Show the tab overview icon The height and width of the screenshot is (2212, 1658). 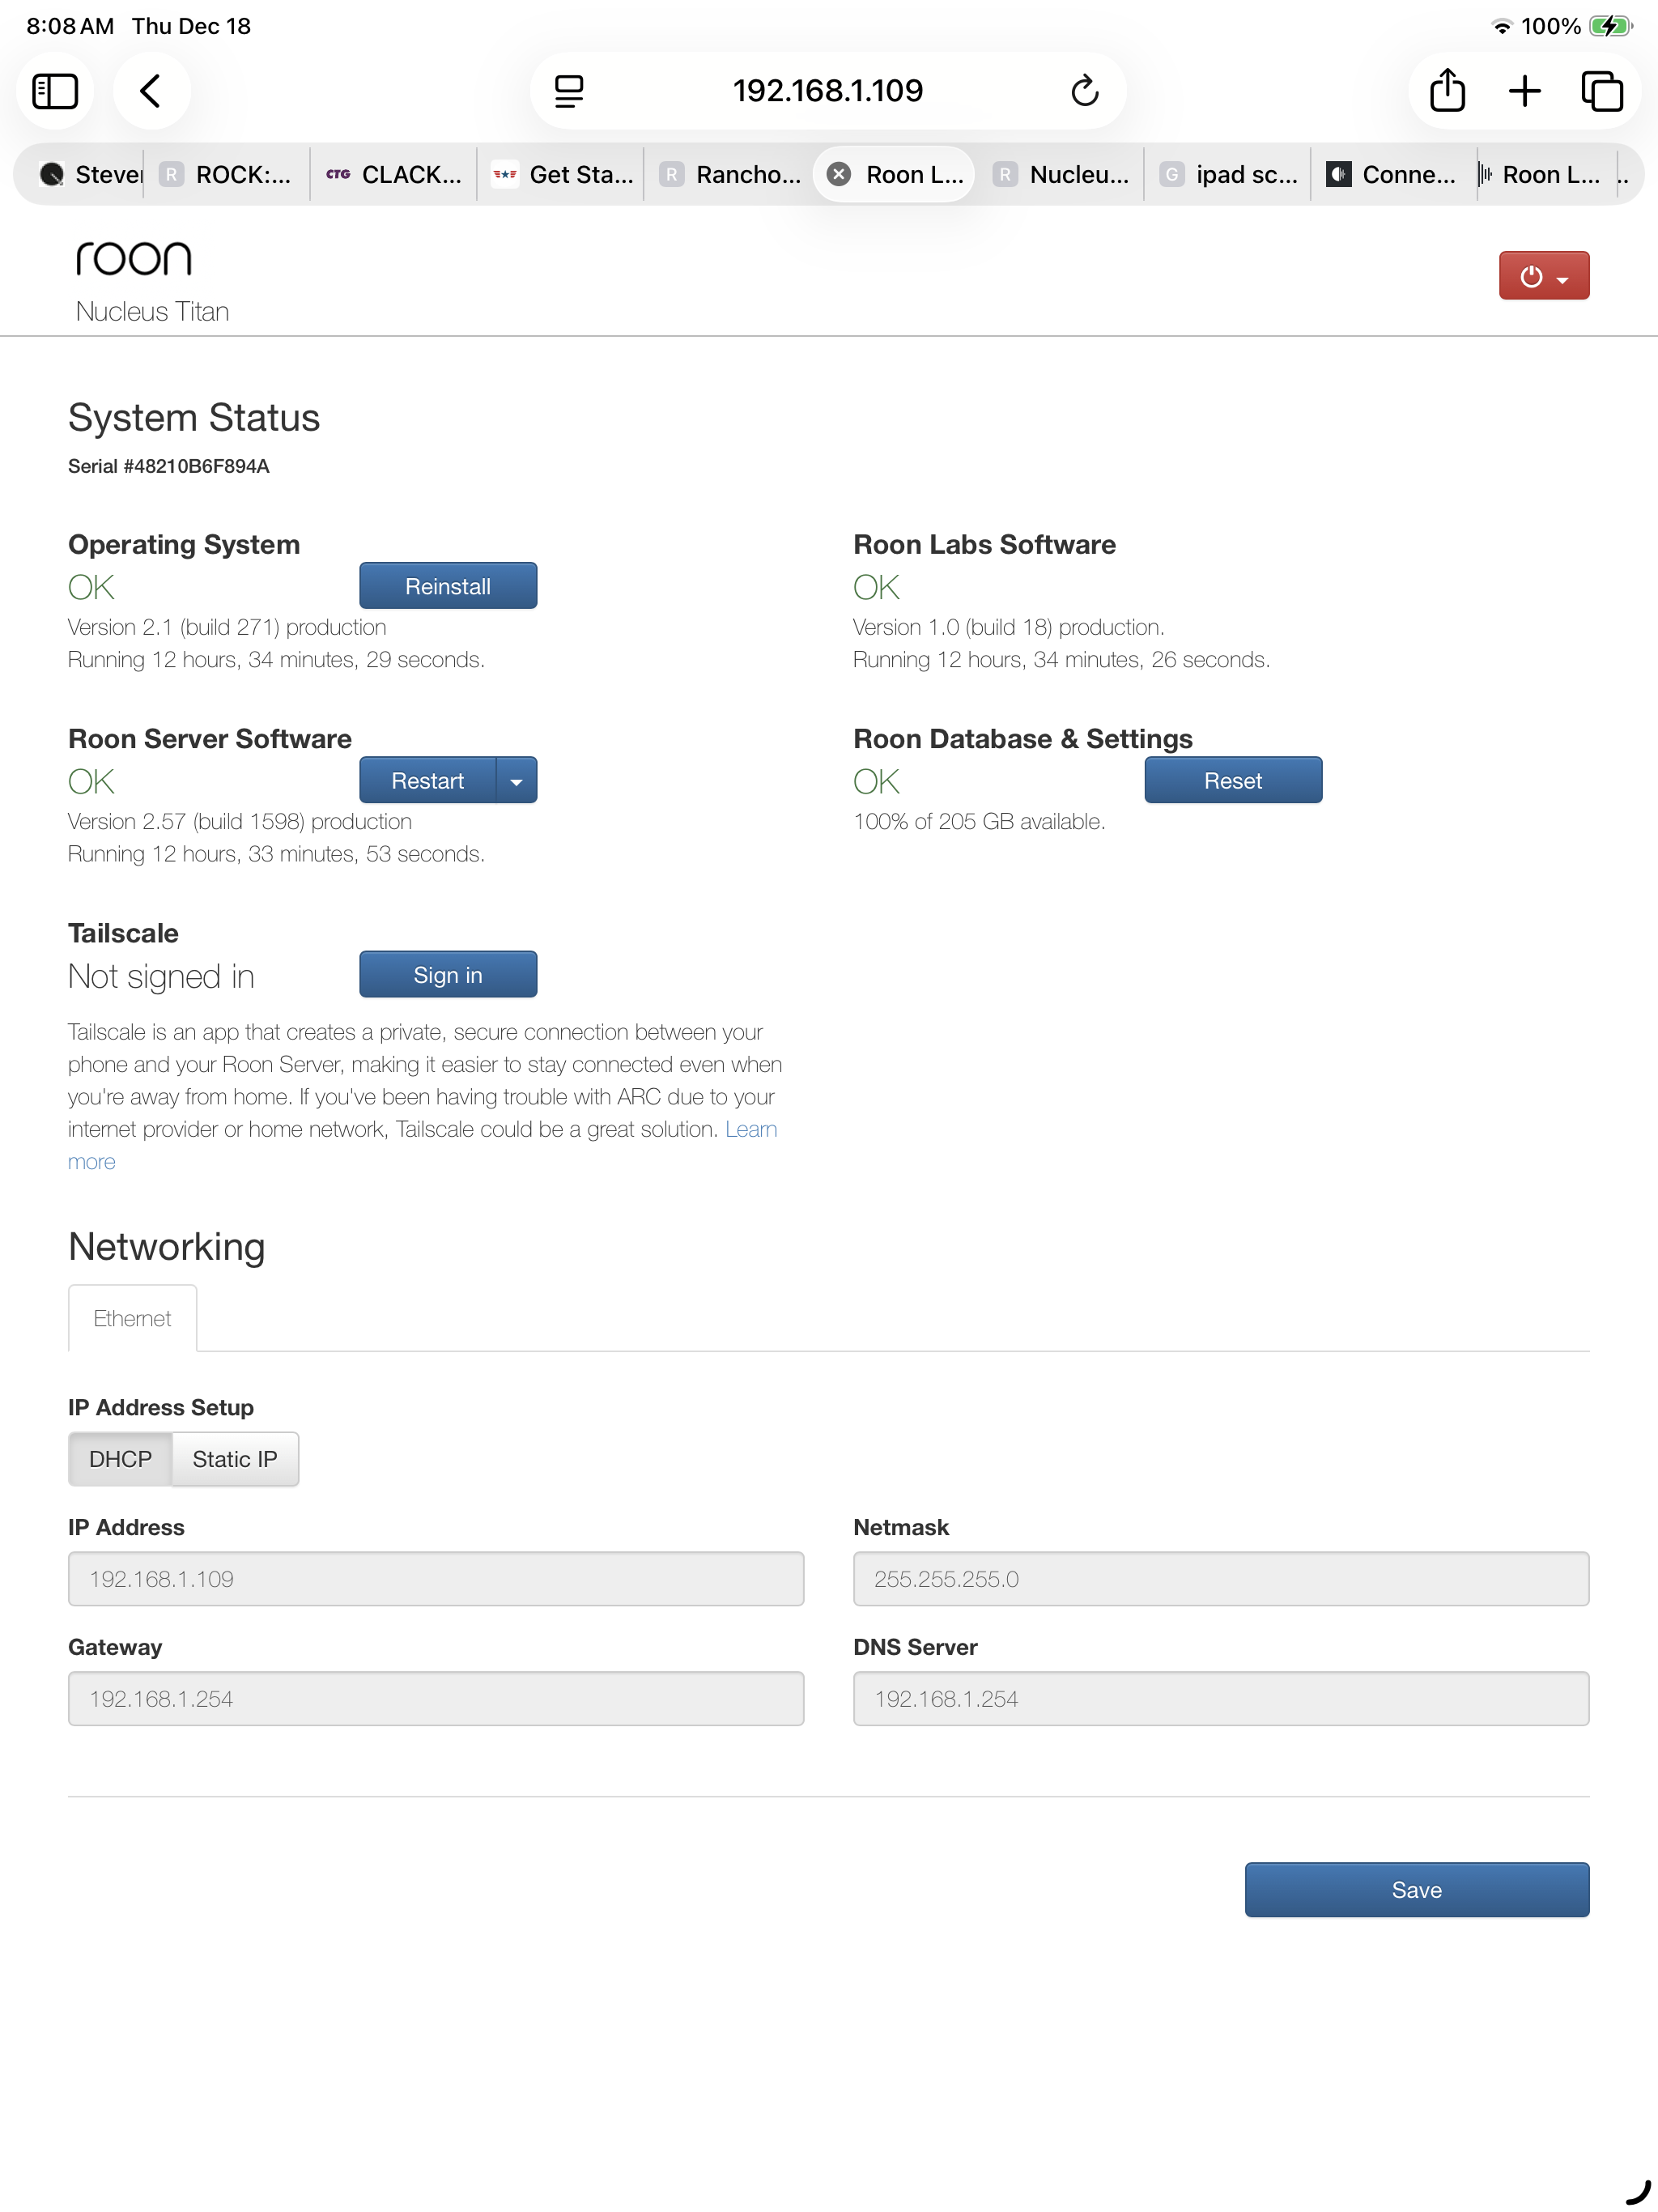[x=1601, y=91]
